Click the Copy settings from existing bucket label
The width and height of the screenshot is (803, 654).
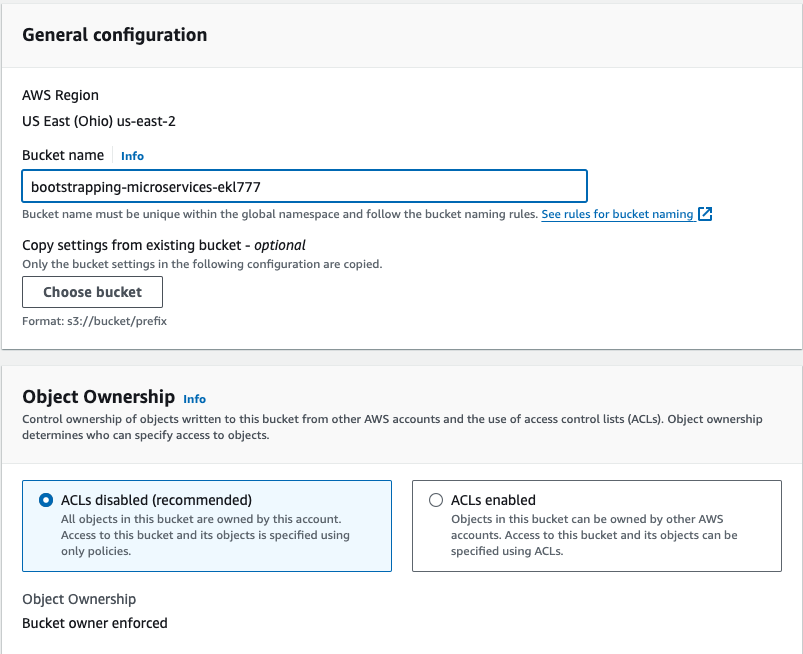164,245
